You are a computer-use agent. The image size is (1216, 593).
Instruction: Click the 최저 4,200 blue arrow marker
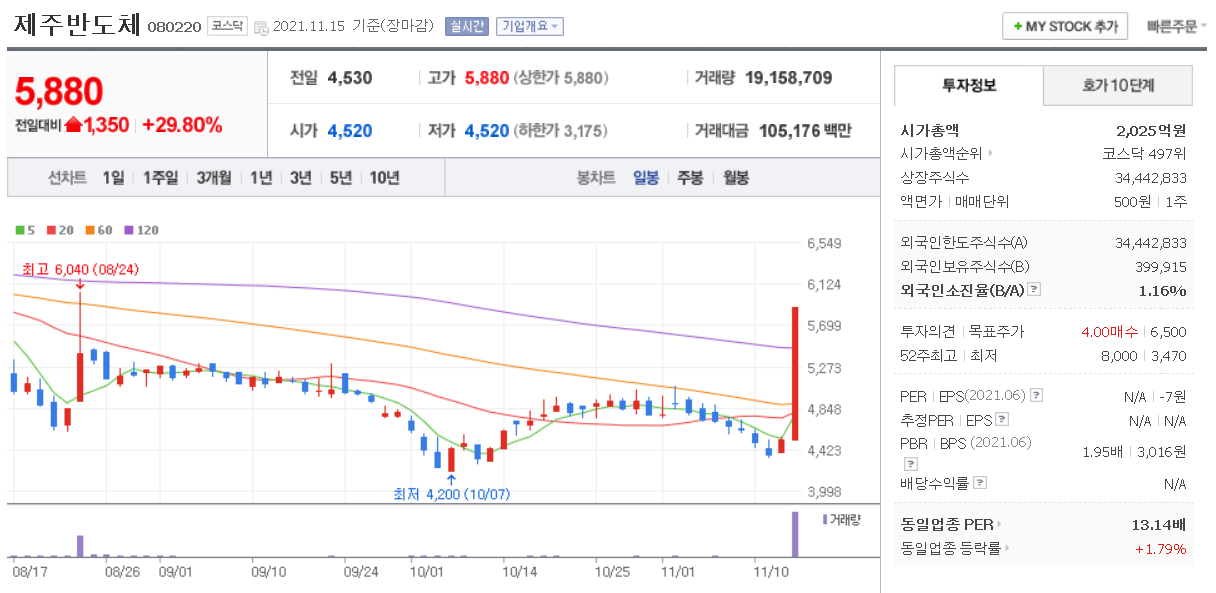click(x=452, y=480)
